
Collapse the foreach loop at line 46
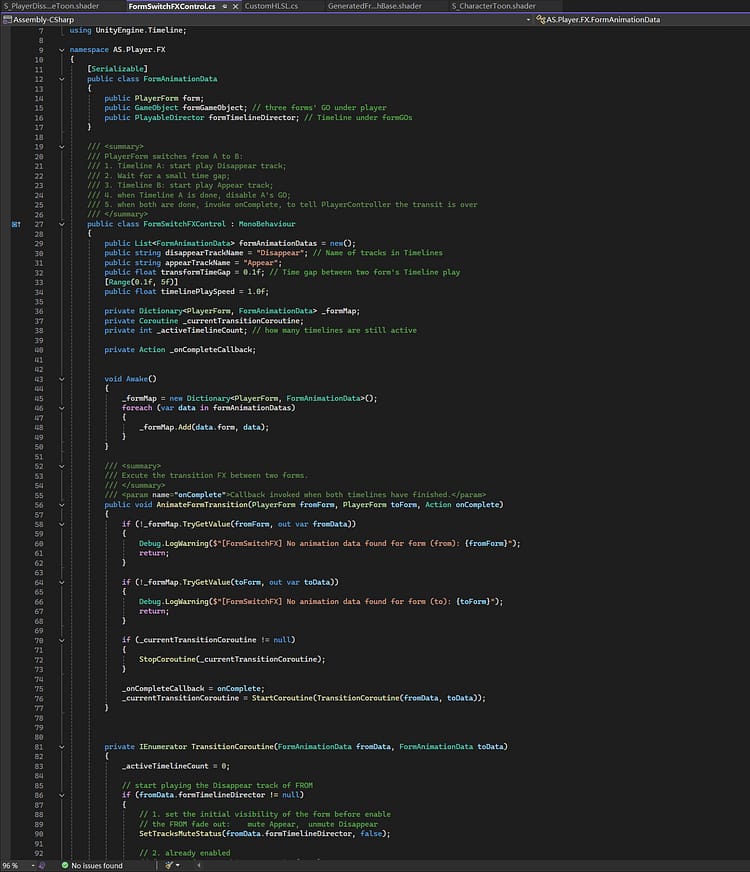coord(62,408)
